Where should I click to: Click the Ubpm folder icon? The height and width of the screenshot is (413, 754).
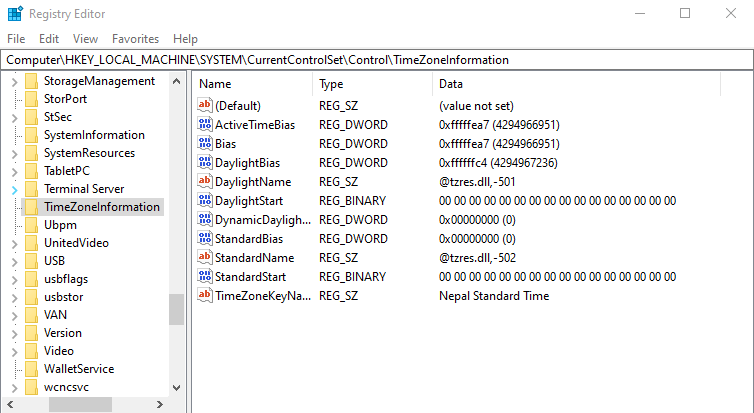31,225
